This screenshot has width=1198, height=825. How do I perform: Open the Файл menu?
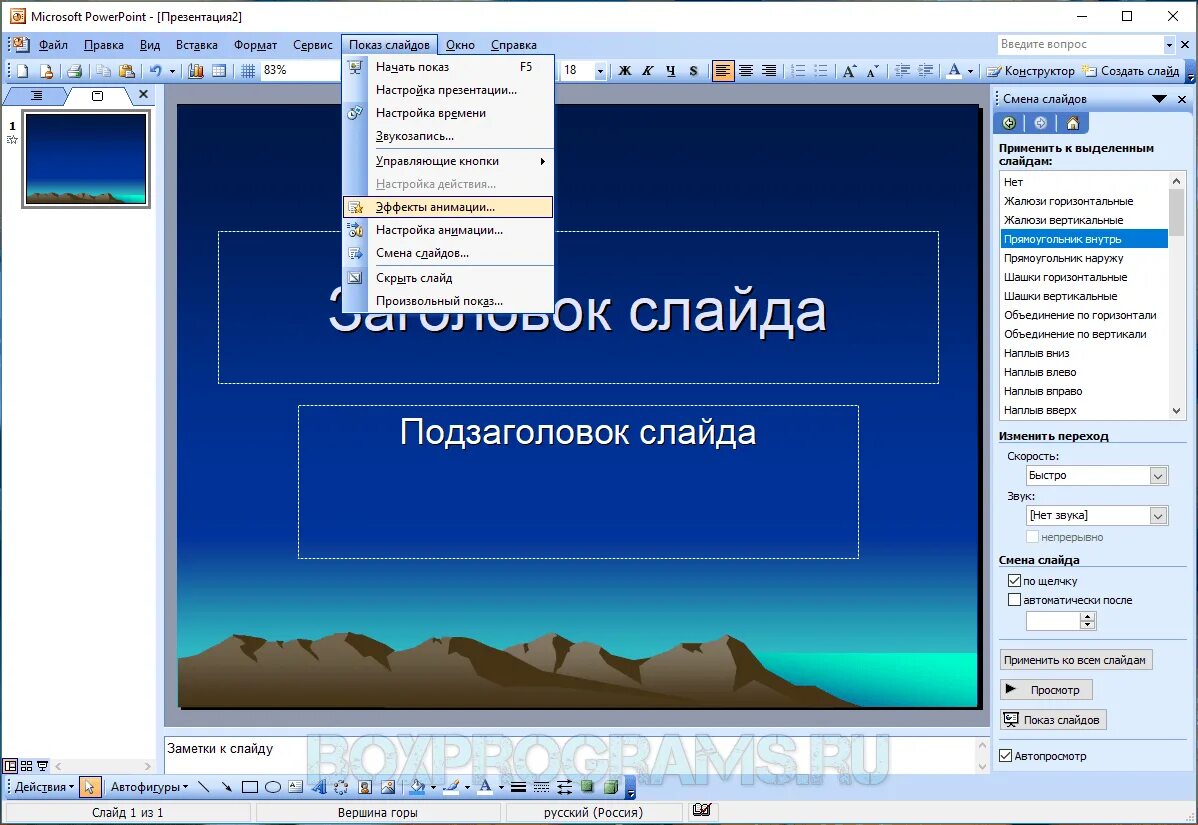[53, 45]
